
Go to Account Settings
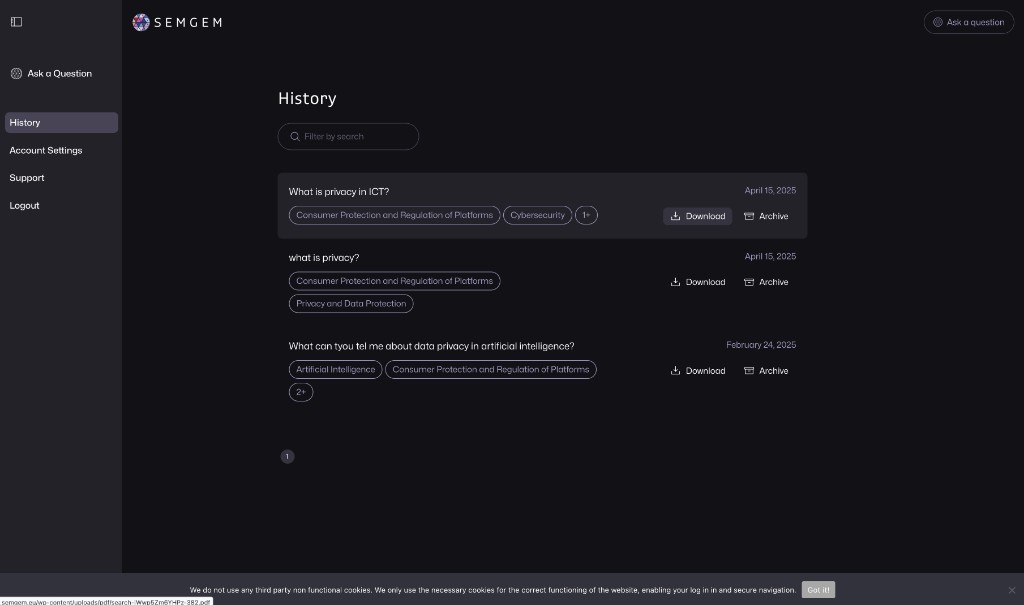tap(46, 150)
